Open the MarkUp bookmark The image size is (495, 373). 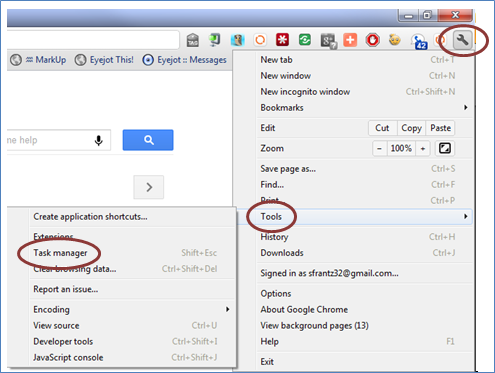pyautogui.click(x=38, y=60)
